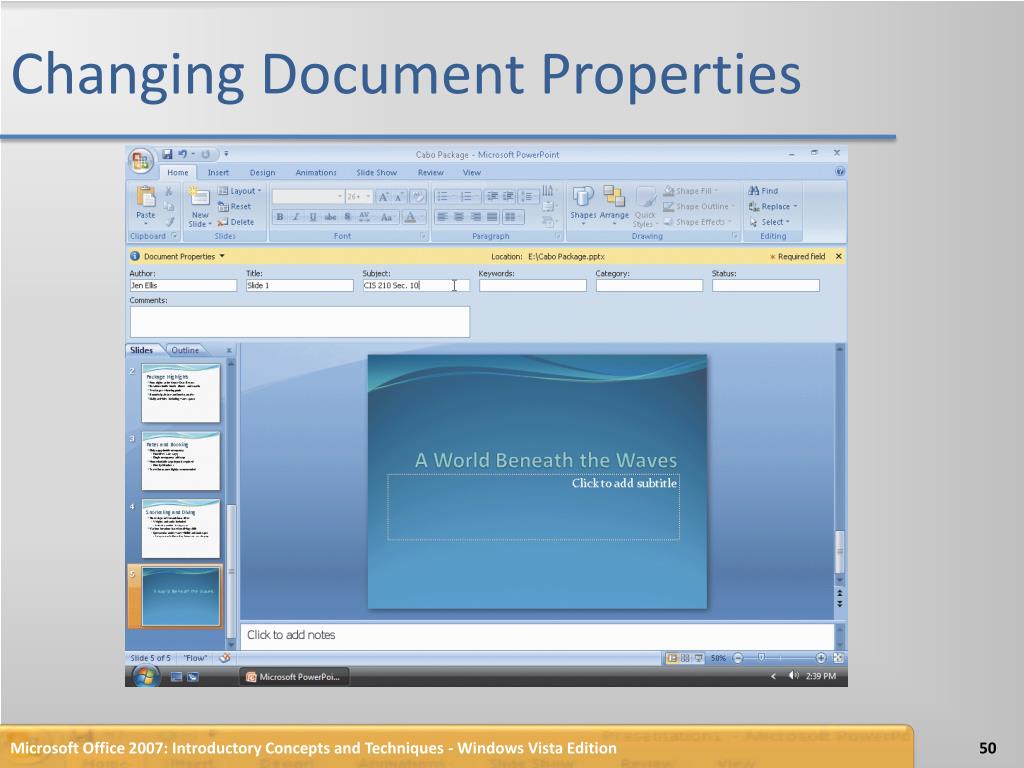
Task: Click the Format Painter brush icon
Action: pyautogui.click(x=170, y=222)
